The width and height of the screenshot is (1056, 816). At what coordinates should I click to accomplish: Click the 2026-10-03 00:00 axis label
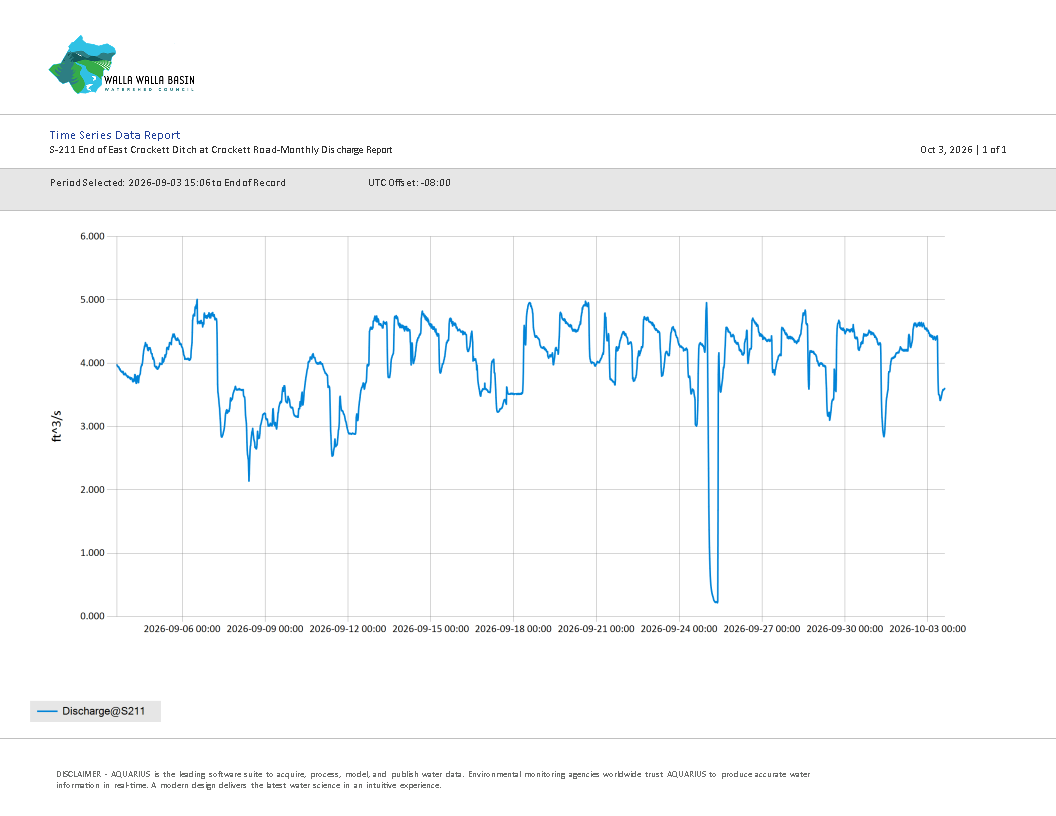927,628
